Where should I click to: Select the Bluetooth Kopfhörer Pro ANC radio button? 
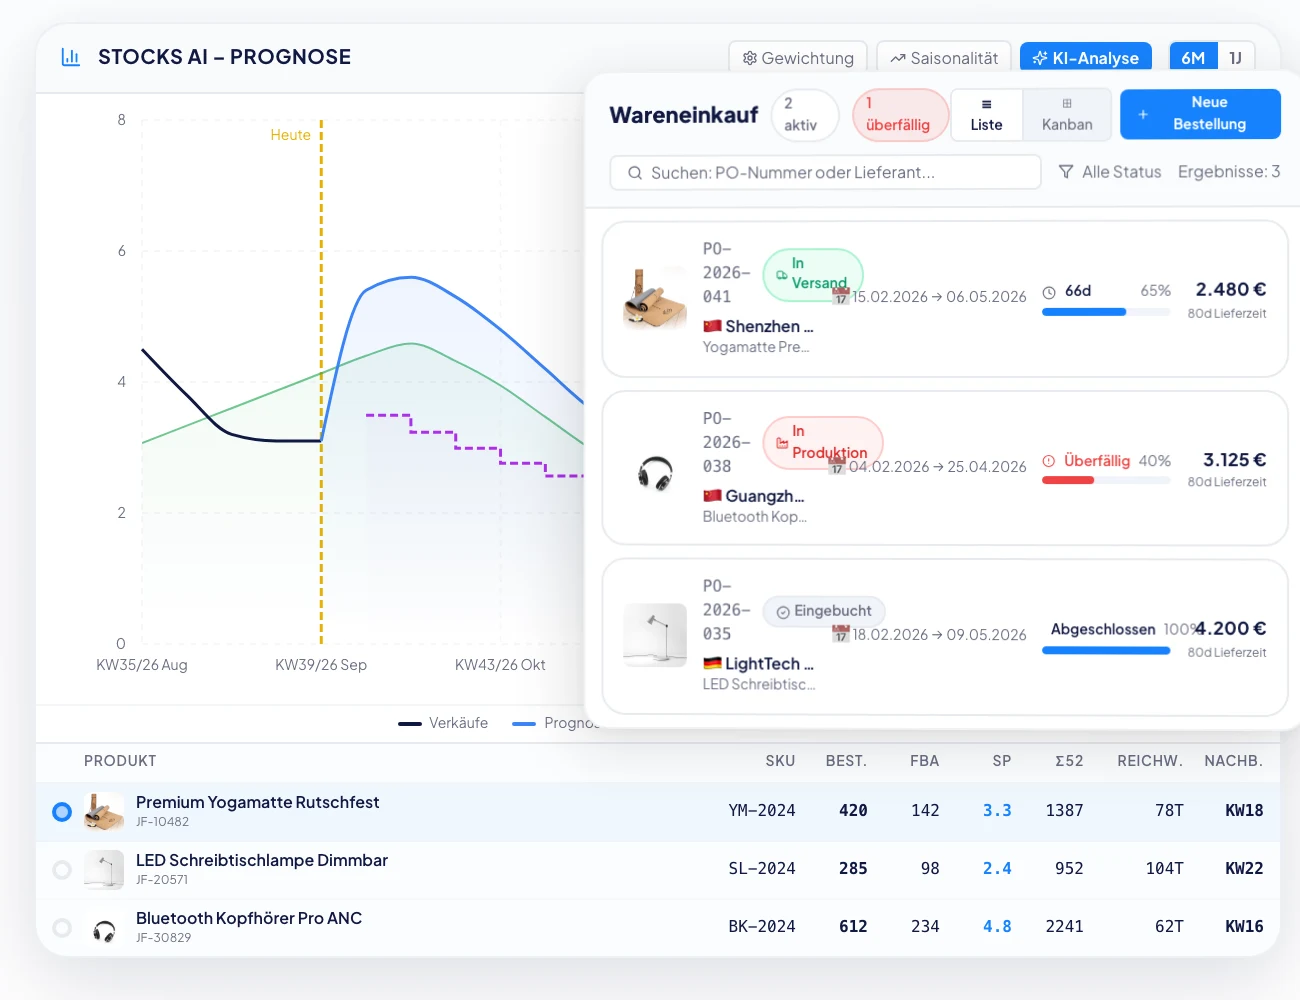(62, 928)
